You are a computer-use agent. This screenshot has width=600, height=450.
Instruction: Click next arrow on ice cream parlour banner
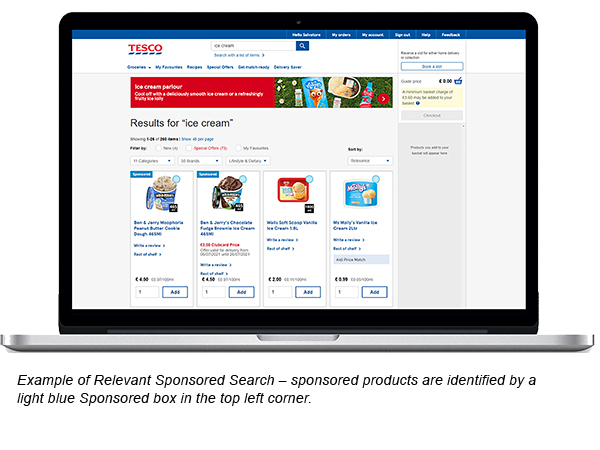[x=384, y=99]
